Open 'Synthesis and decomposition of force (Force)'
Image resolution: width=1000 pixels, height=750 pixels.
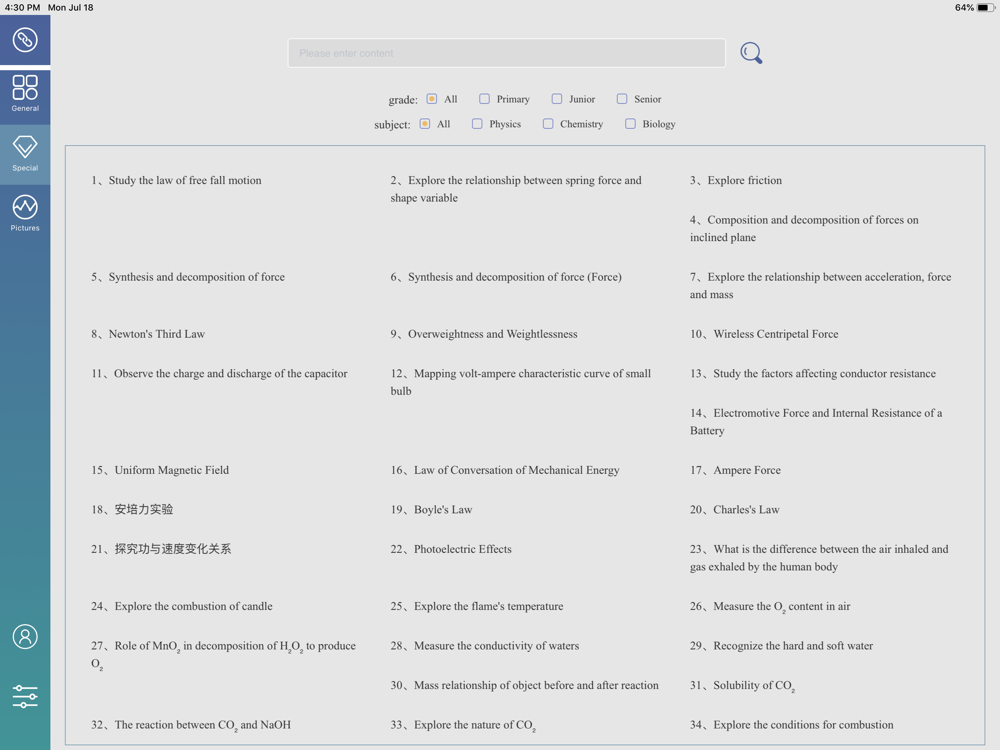click(506, 277)
